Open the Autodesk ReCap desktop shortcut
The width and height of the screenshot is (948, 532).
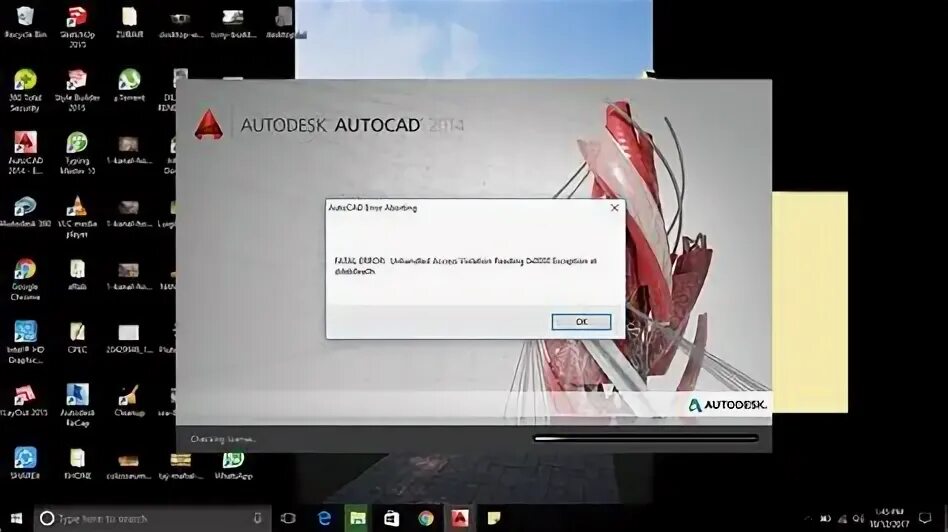77,405
